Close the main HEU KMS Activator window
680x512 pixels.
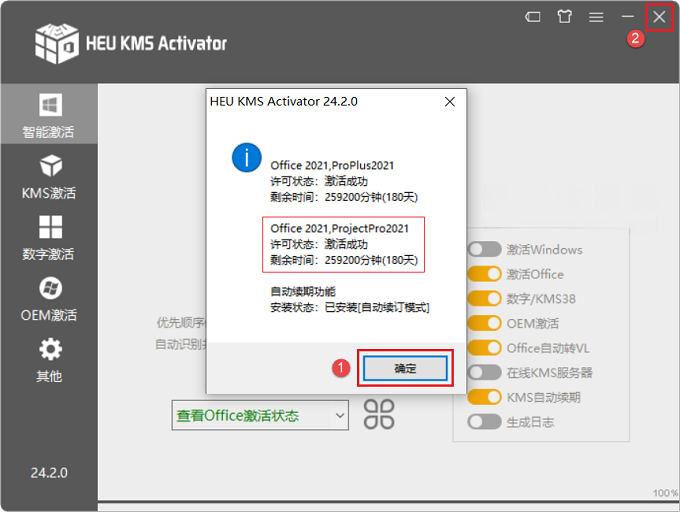click(x=659, y=17)
